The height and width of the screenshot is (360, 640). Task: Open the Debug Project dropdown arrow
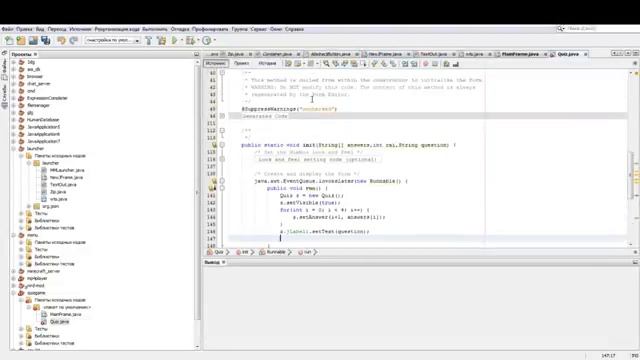pyautogui.click(x=198, y=40)
